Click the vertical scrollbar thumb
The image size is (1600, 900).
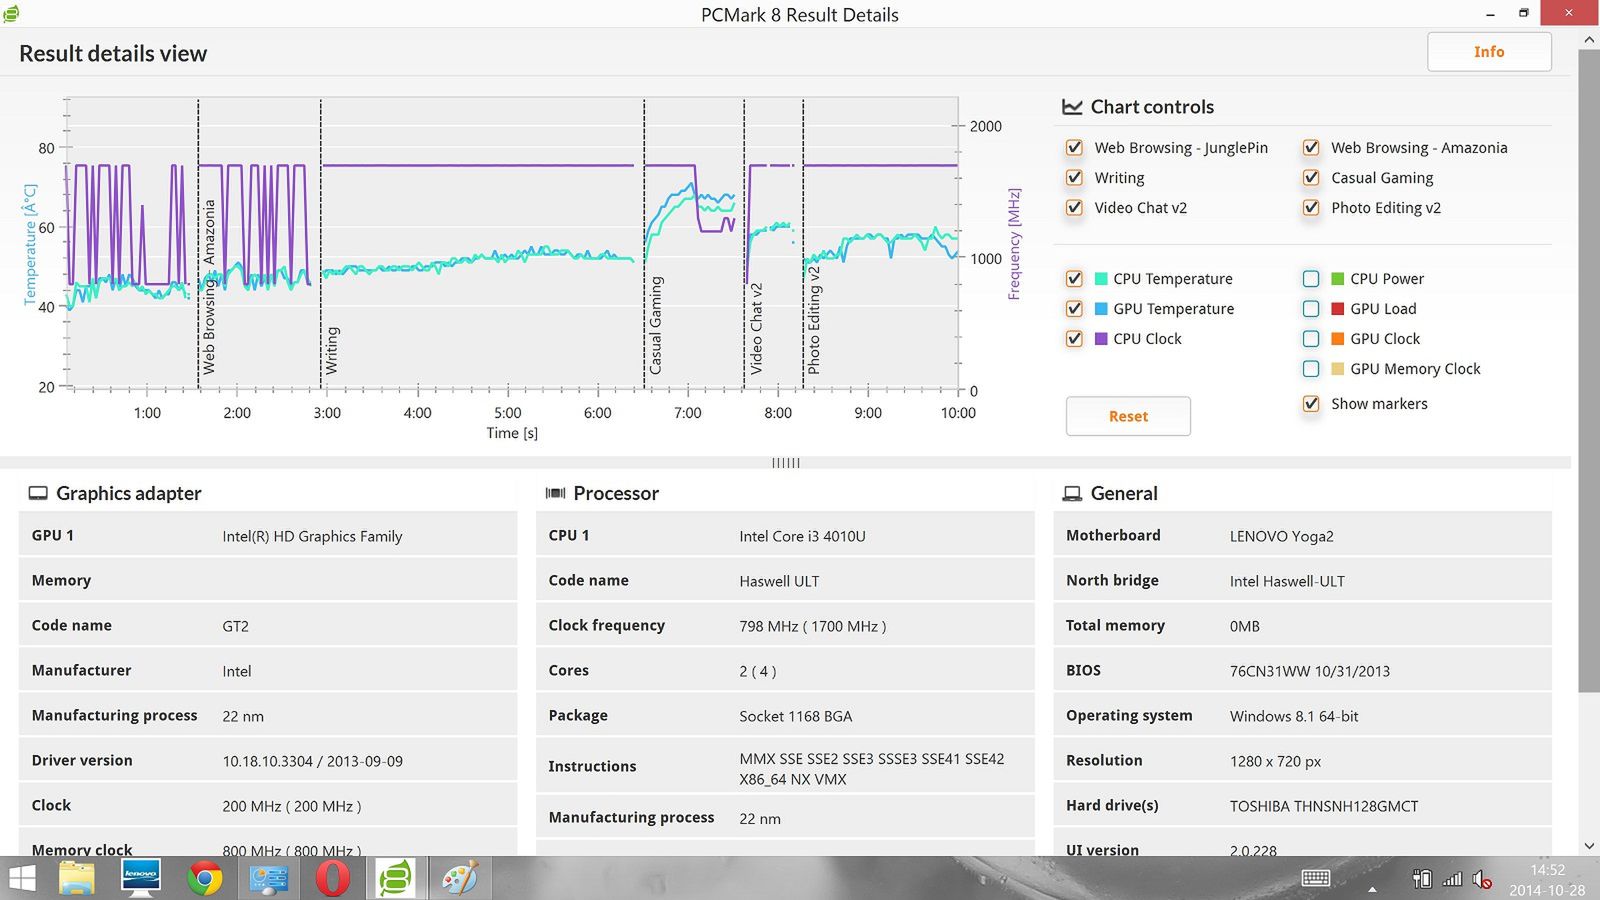tap(1589, 370)
